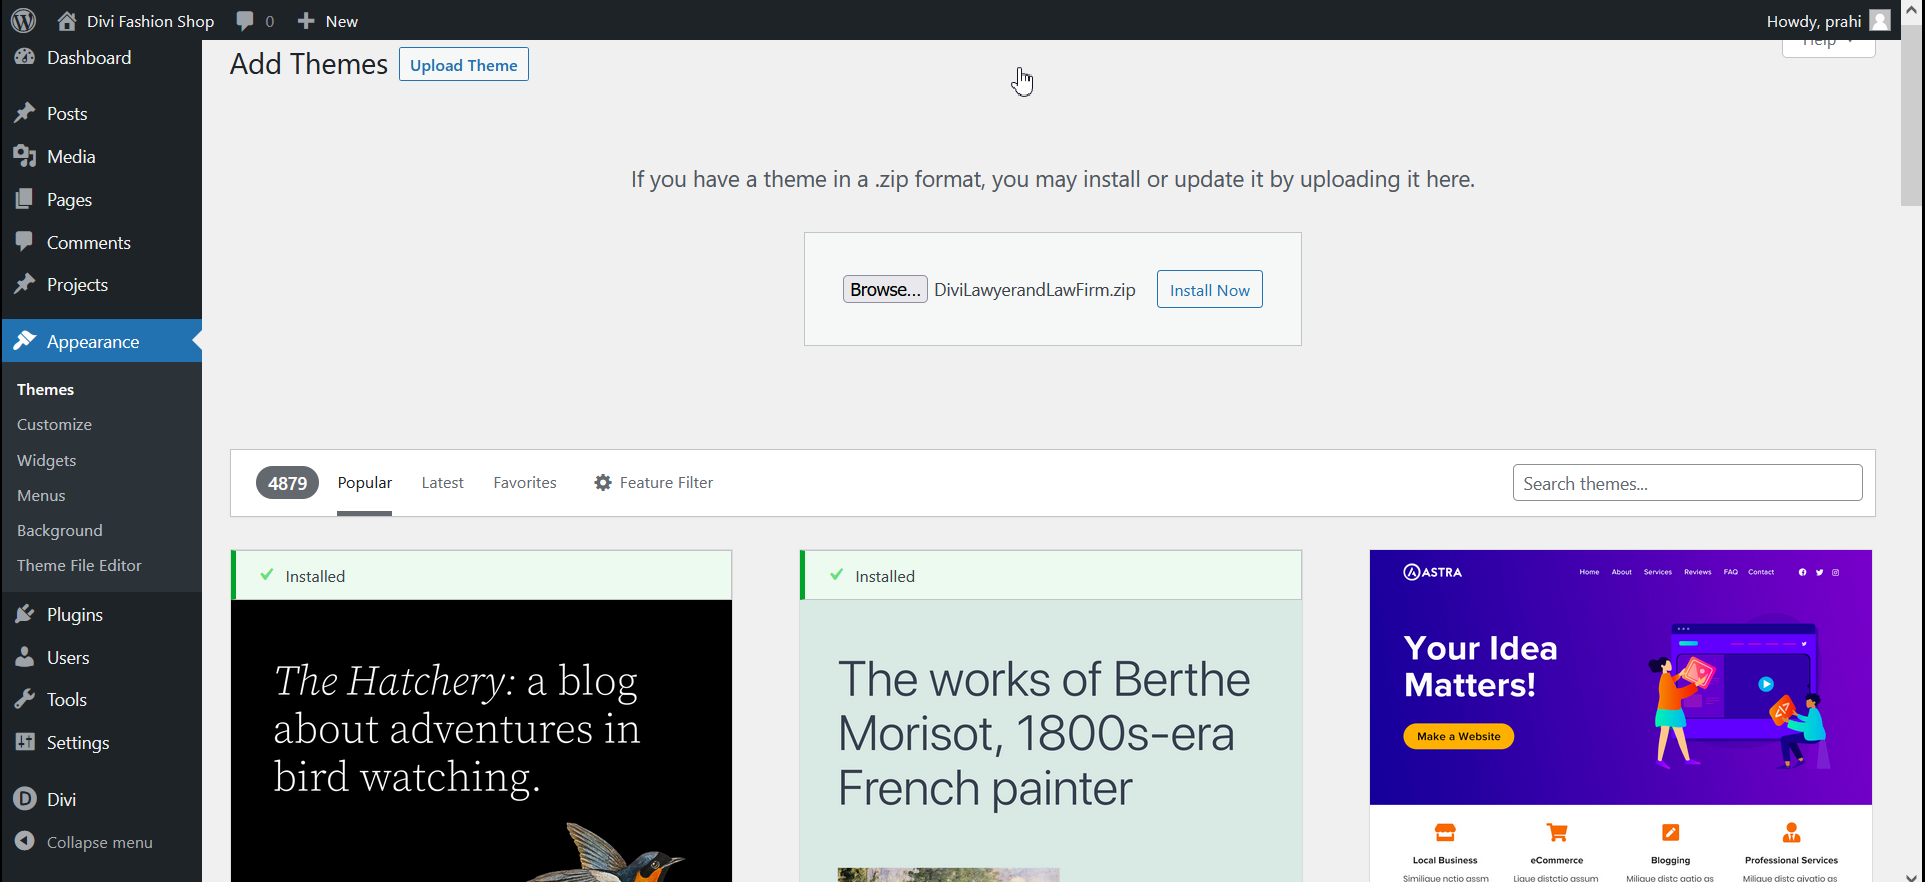Click the Appearance paintbrush icon
Image resolution: width=1925 pixels, height=882 pixels.
[25, 341]
